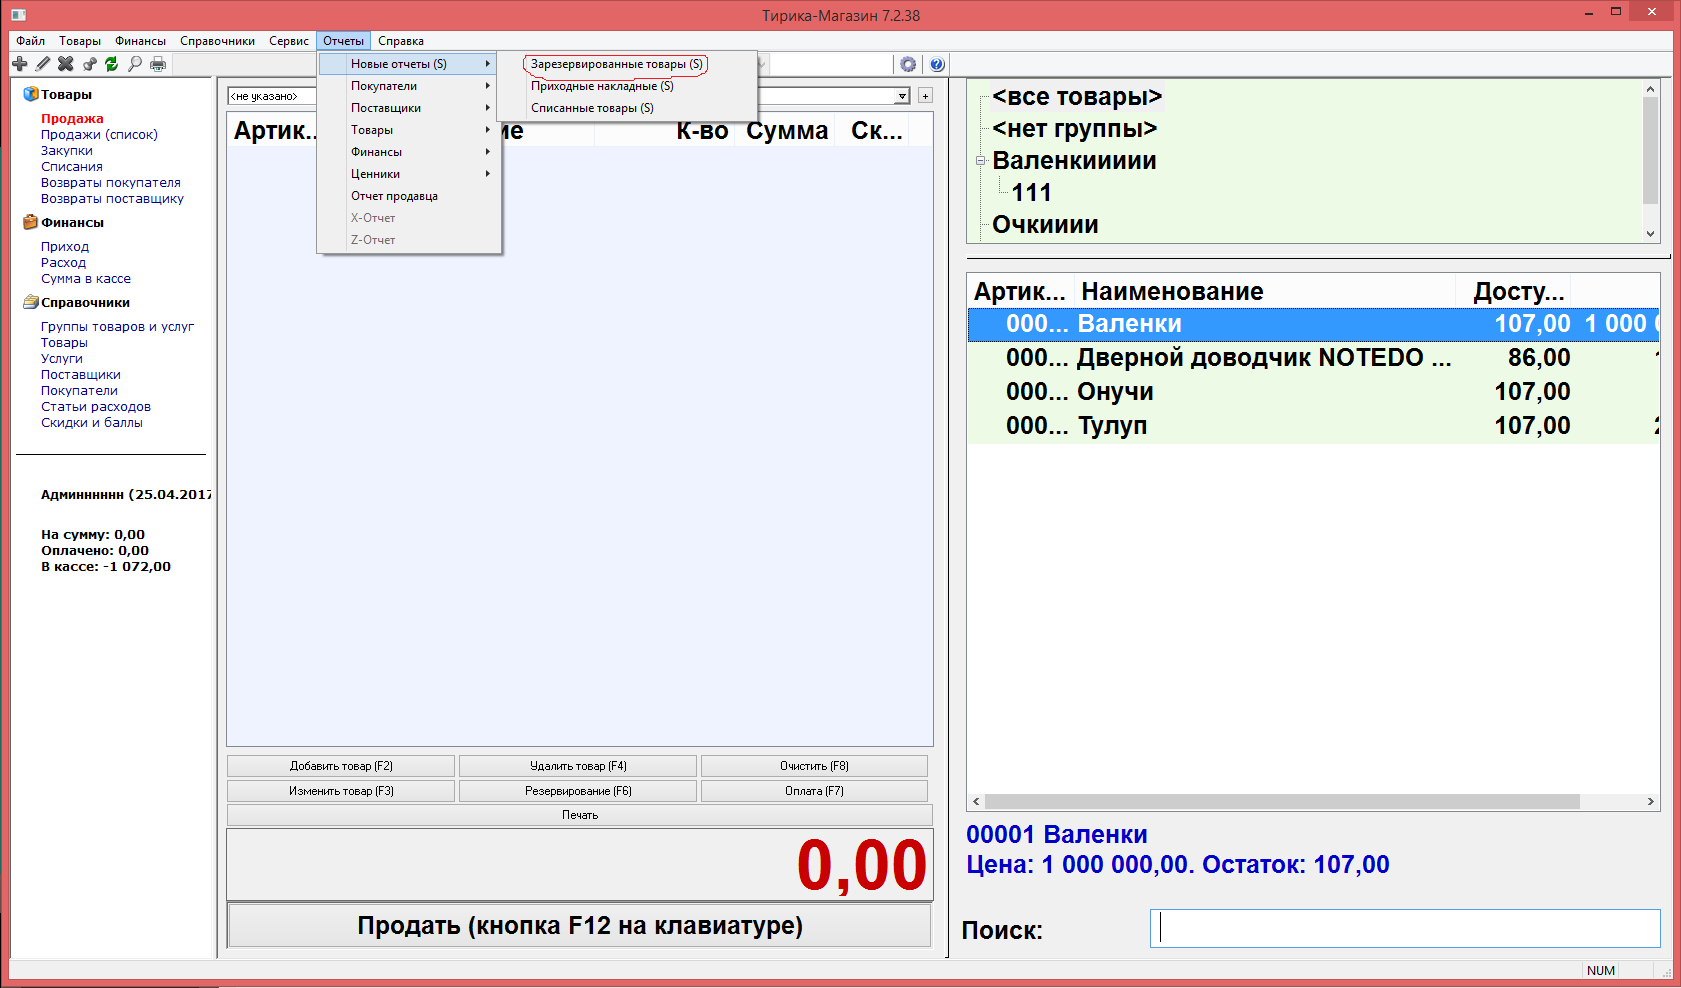This screenshot has width=1681, height=988.
Task: Click the small + button beside the combo box
Action: point(926,96)
